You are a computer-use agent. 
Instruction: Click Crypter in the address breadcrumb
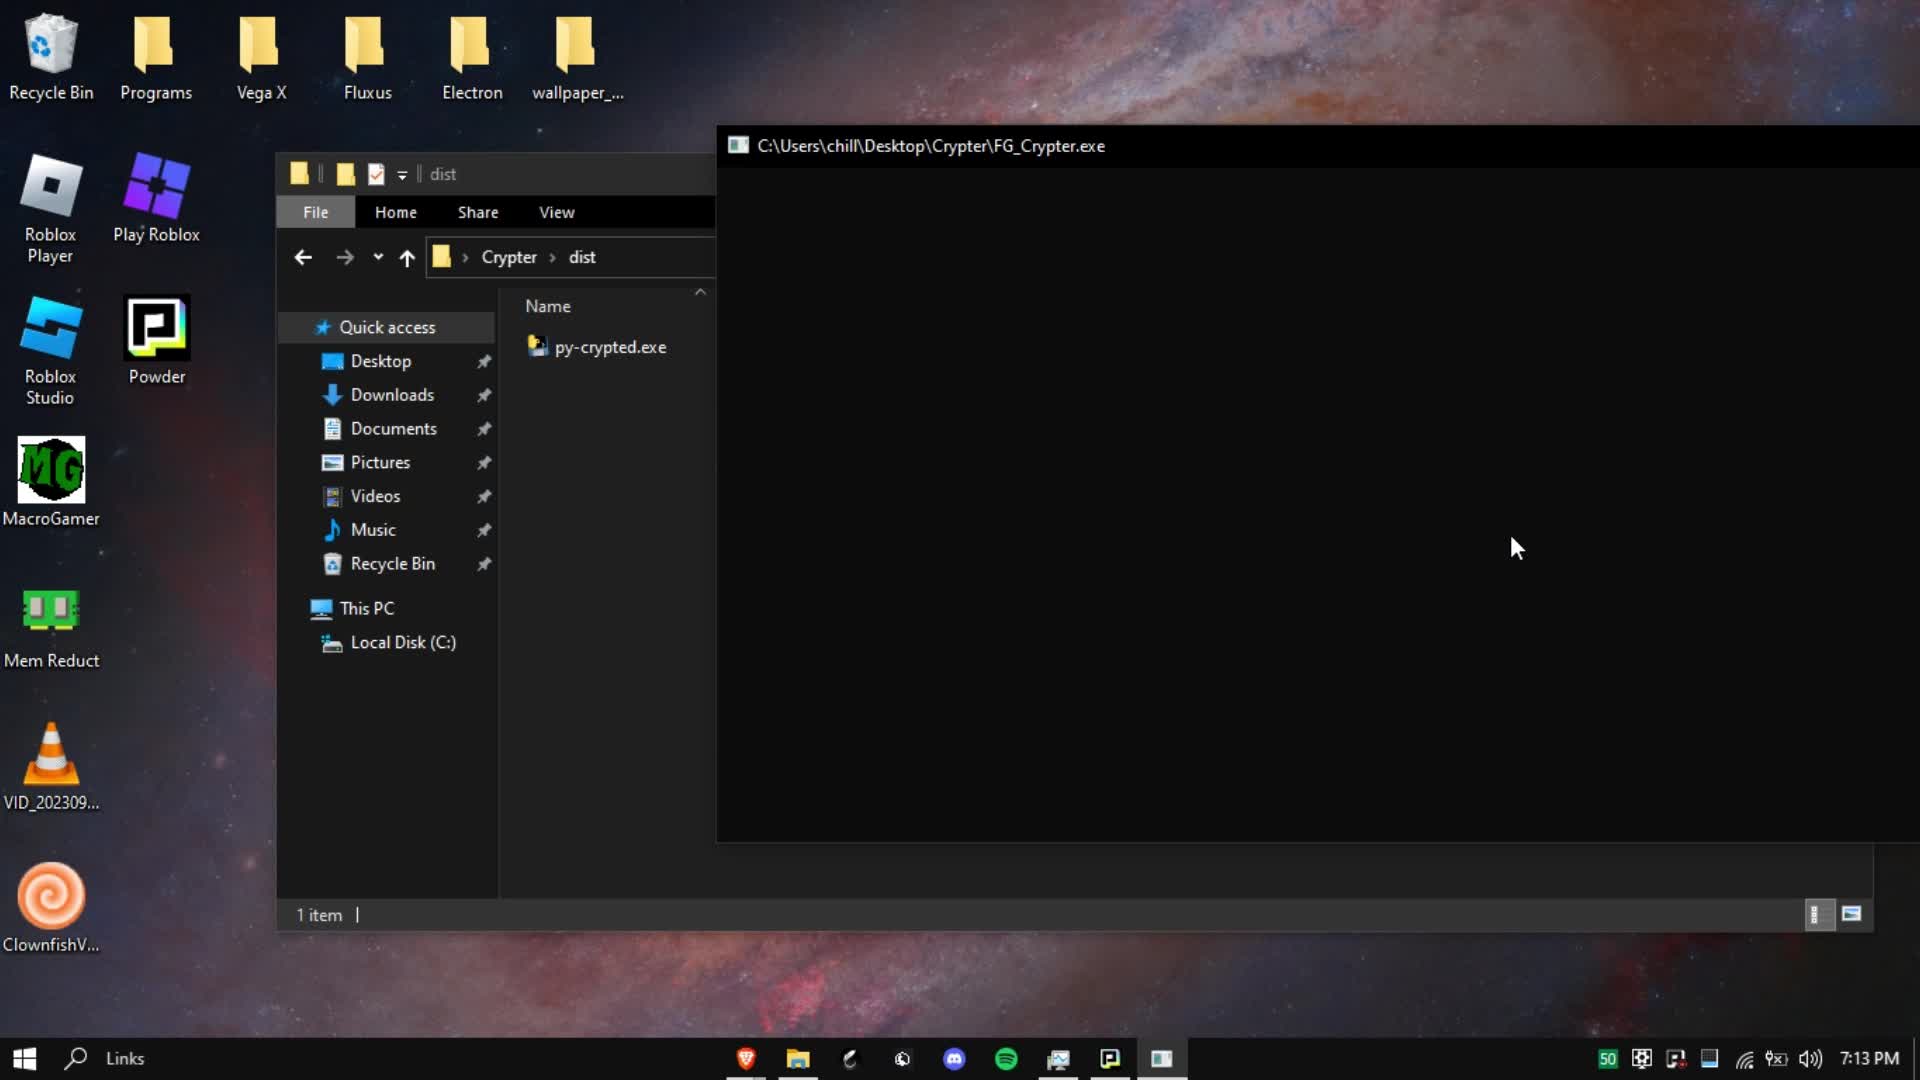point(508,257)
